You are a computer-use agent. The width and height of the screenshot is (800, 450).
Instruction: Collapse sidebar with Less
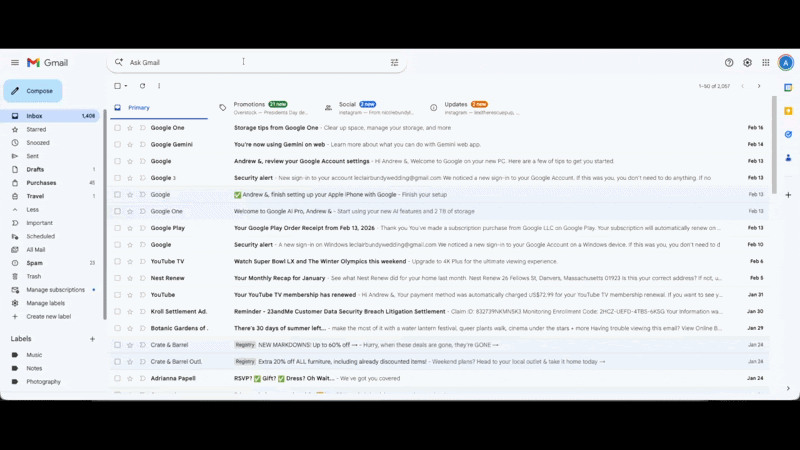point(33,210)
